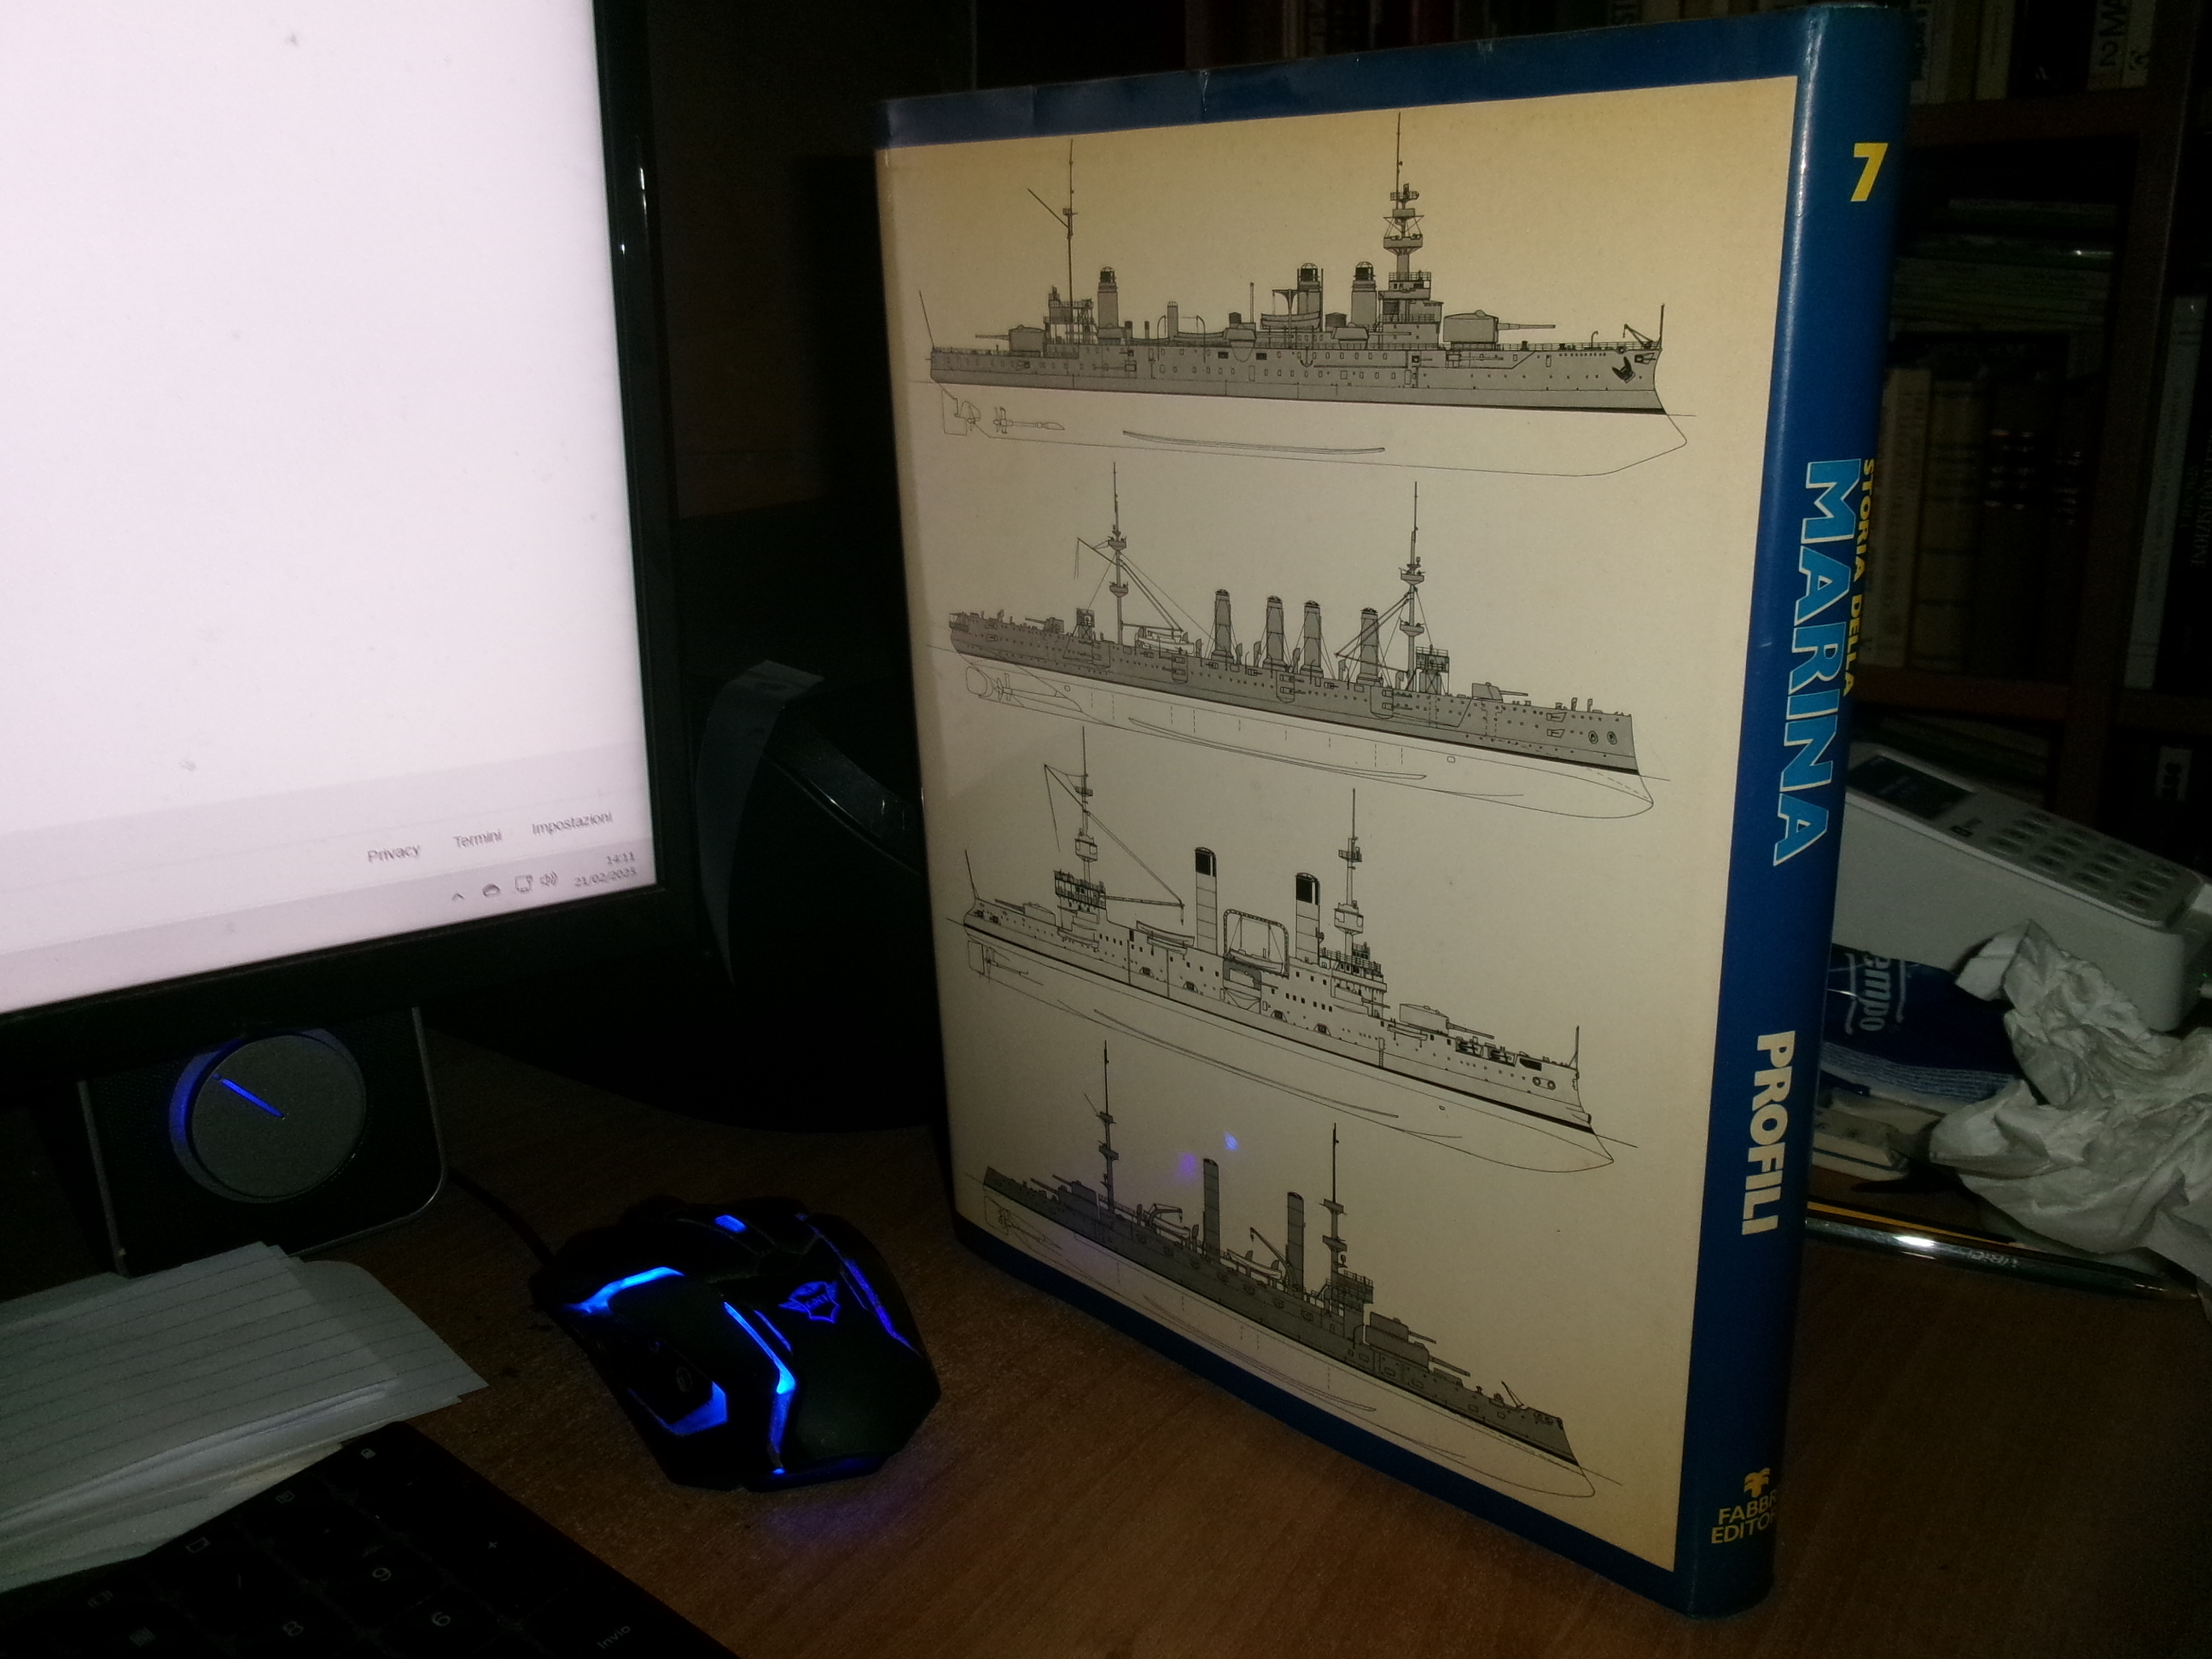This screenshot has width=2212, height=1659.
Task: Click the blank white page area on the monitor
Action: [300, 400]
